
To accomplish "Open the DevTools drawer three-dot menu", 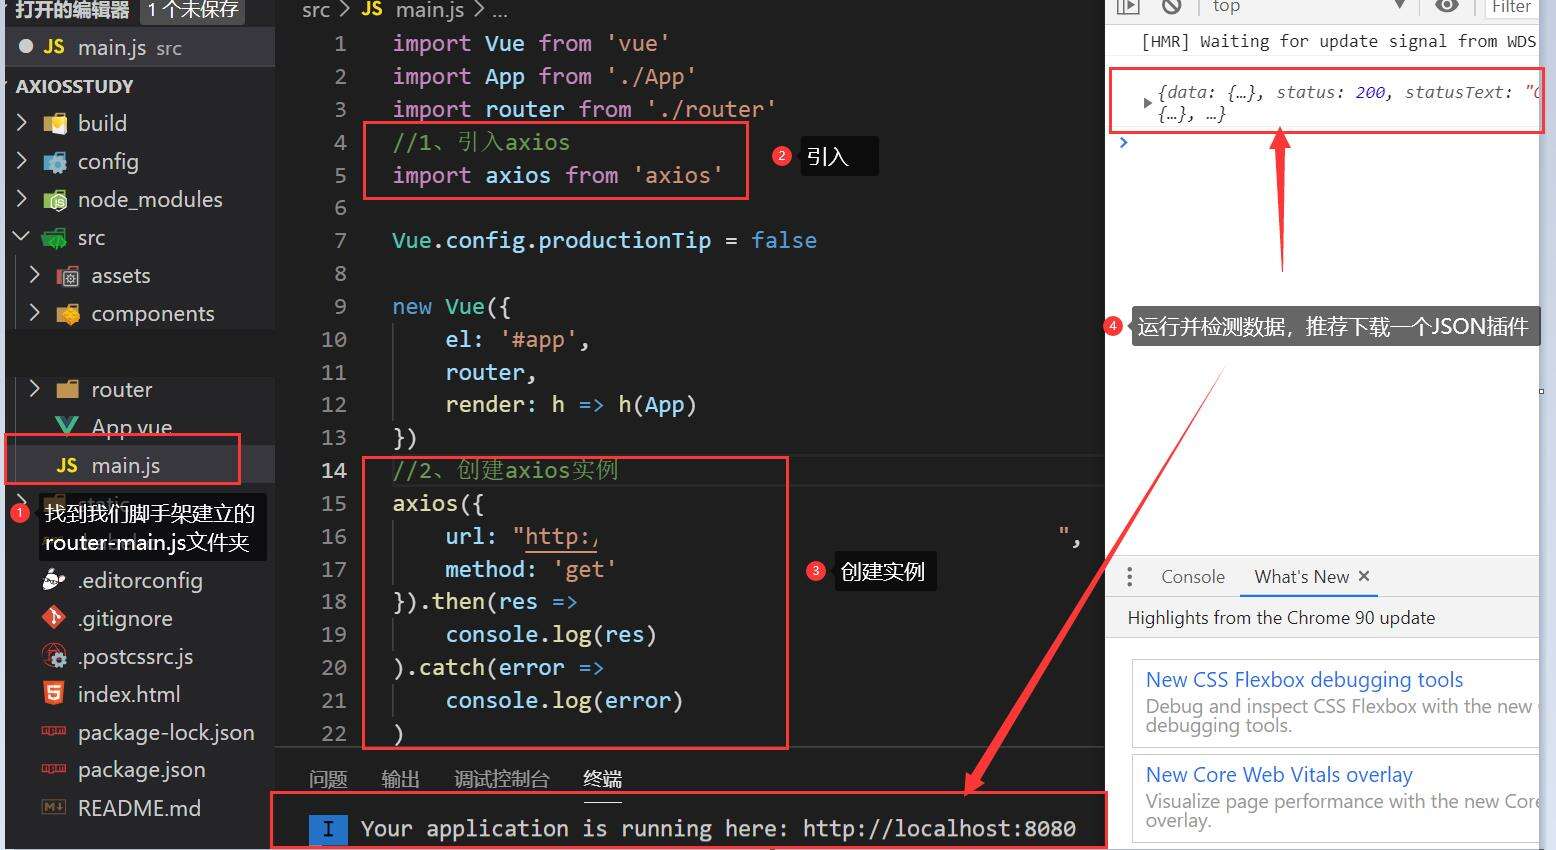I will click(1130, 577).
